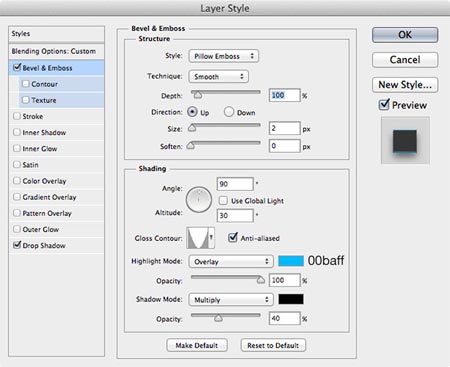
Task: Enable the Contour checkbox
Action: [25, 83]
